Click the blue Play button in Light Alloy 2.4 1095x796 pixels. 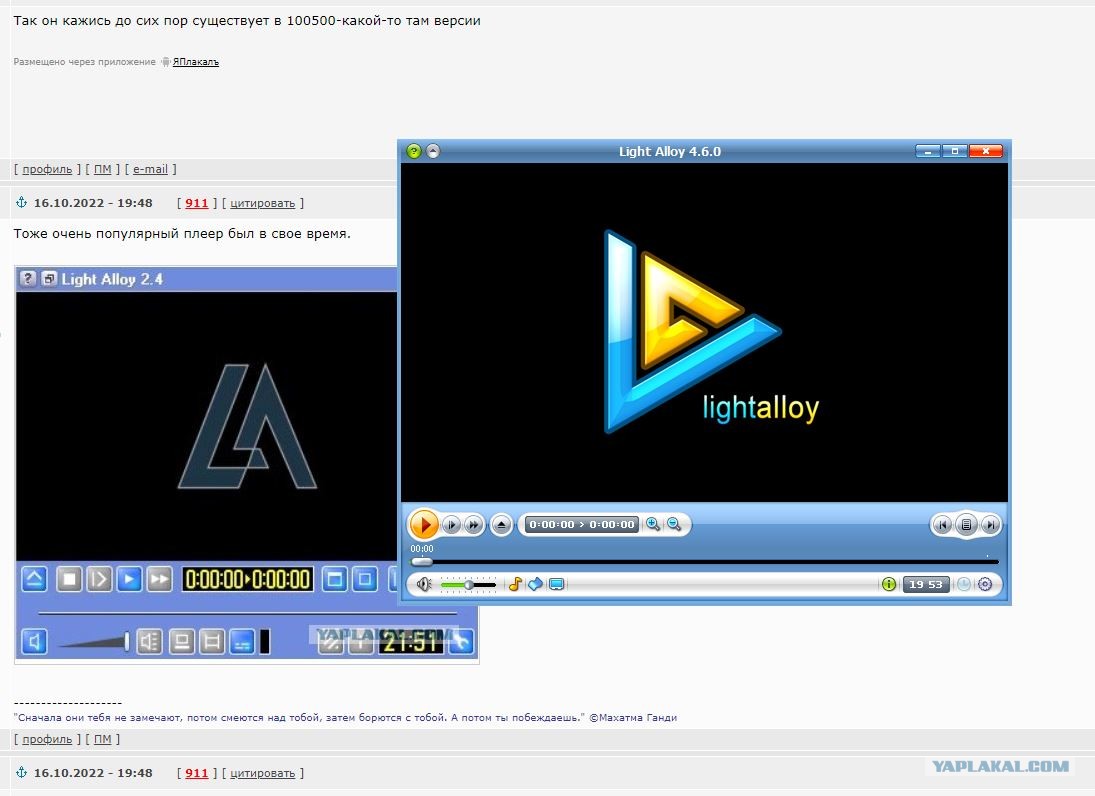[129, 579]
